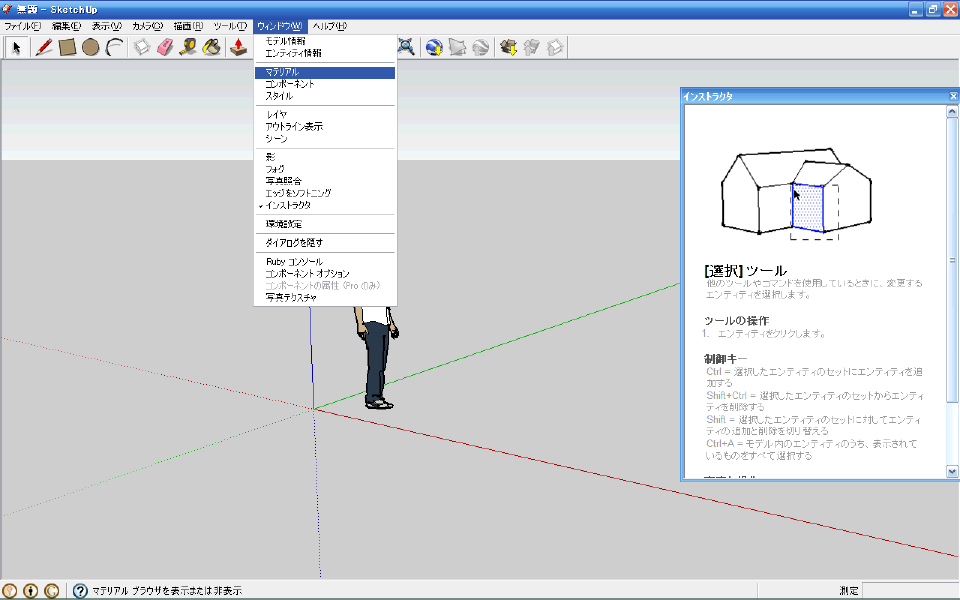960x600 pixels.
Task: Select the Arc tool
Action: point(114,47)
